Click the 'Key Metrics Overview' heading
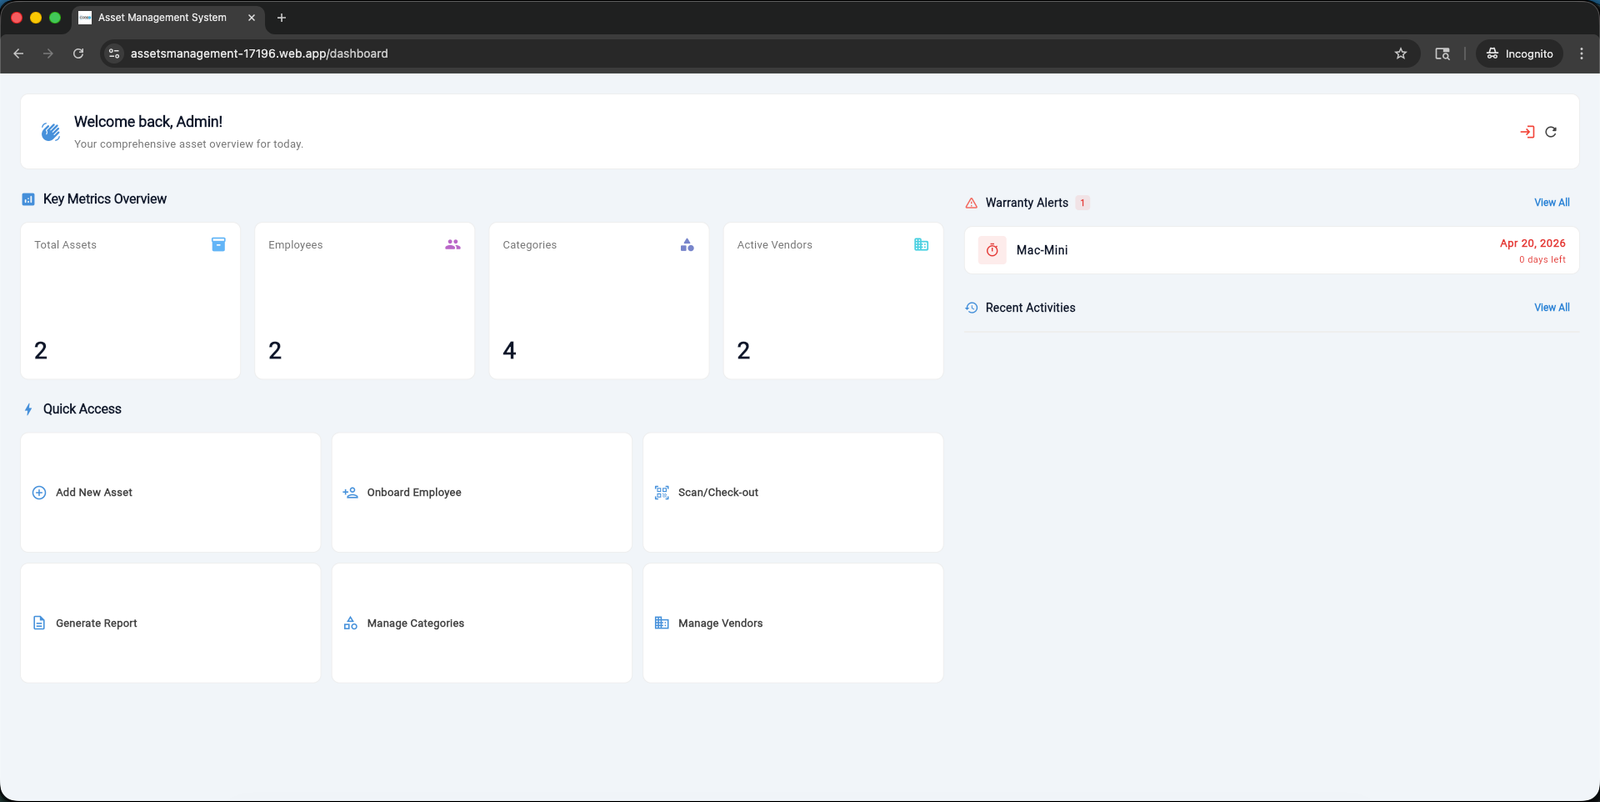Viewport: 1600px width, 802px height. point(105,199)
